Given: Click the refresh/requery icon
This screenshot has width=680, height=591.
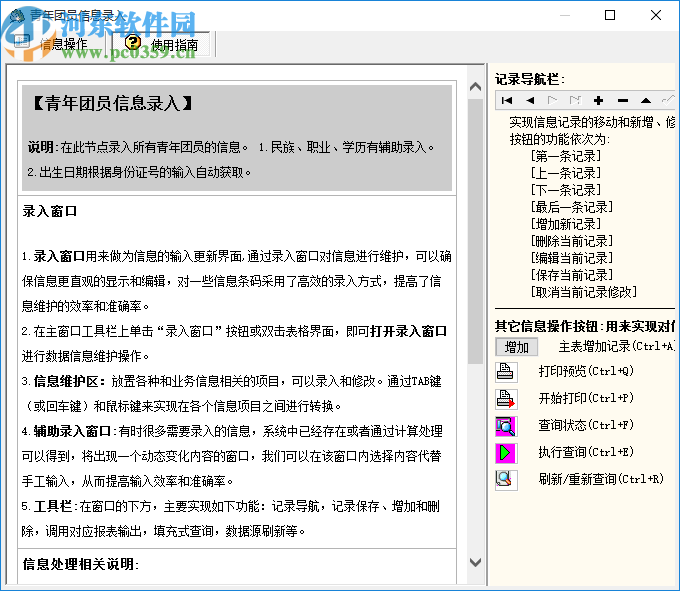Looking at the screenshot, I should (x=506, y=480).
